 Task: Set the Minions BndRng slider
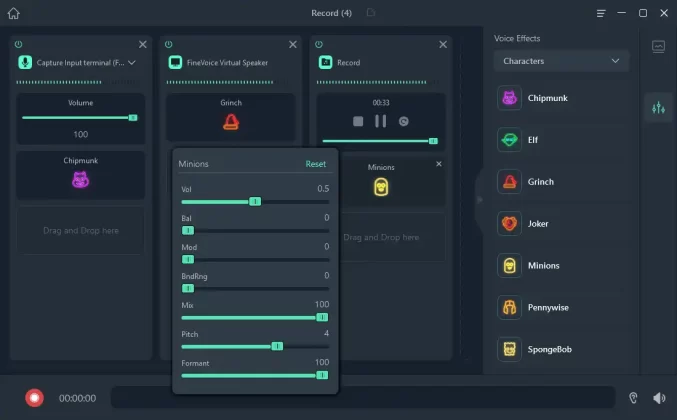pyautogui.click(x=255, y=288)
